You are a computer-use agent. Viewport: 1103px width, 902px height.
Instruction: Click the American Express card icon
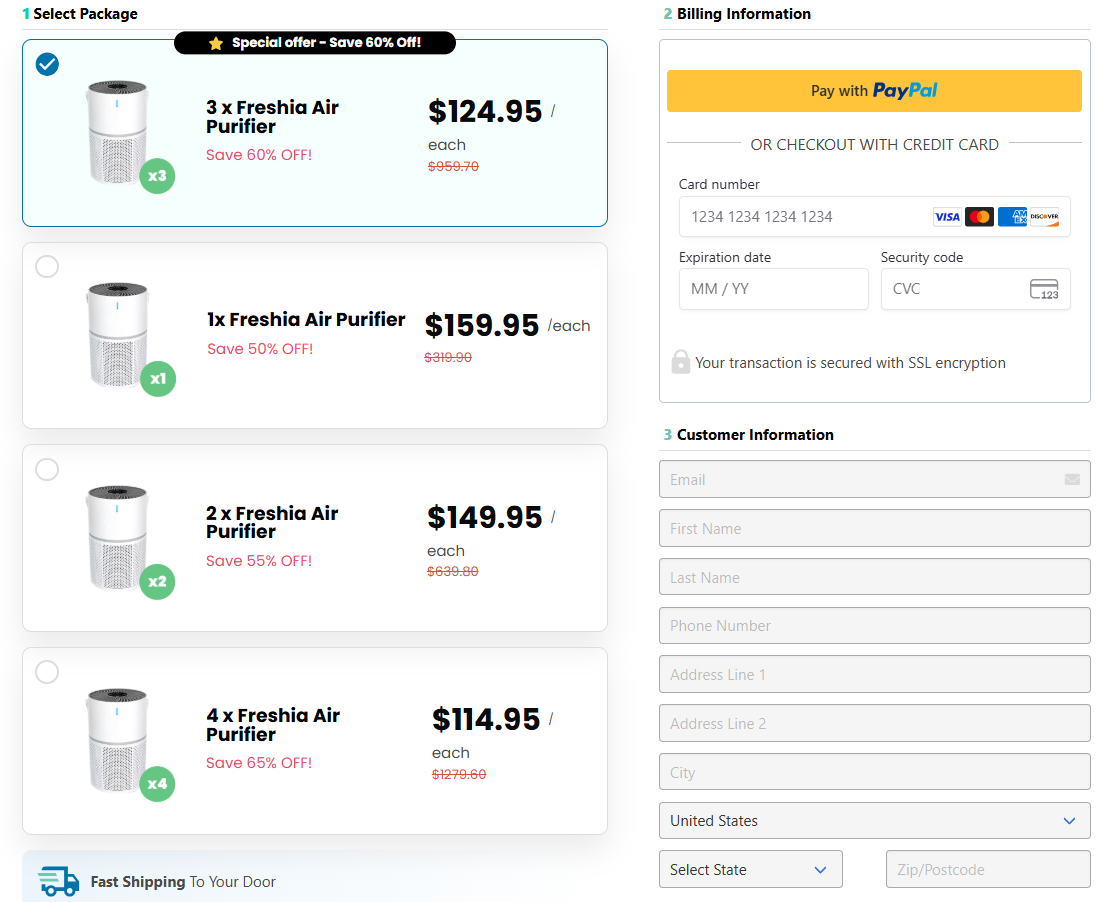(1012, 217)
